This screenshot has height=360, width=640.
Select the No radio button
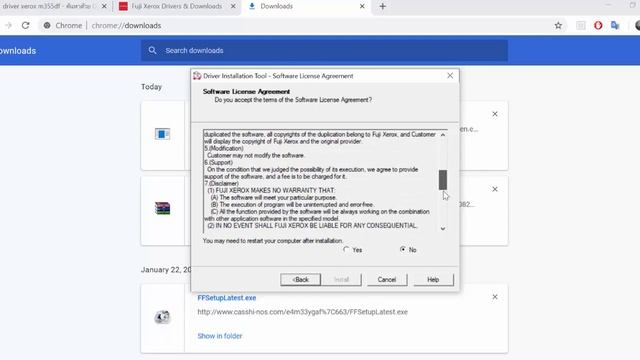click(x=403, y=249)
